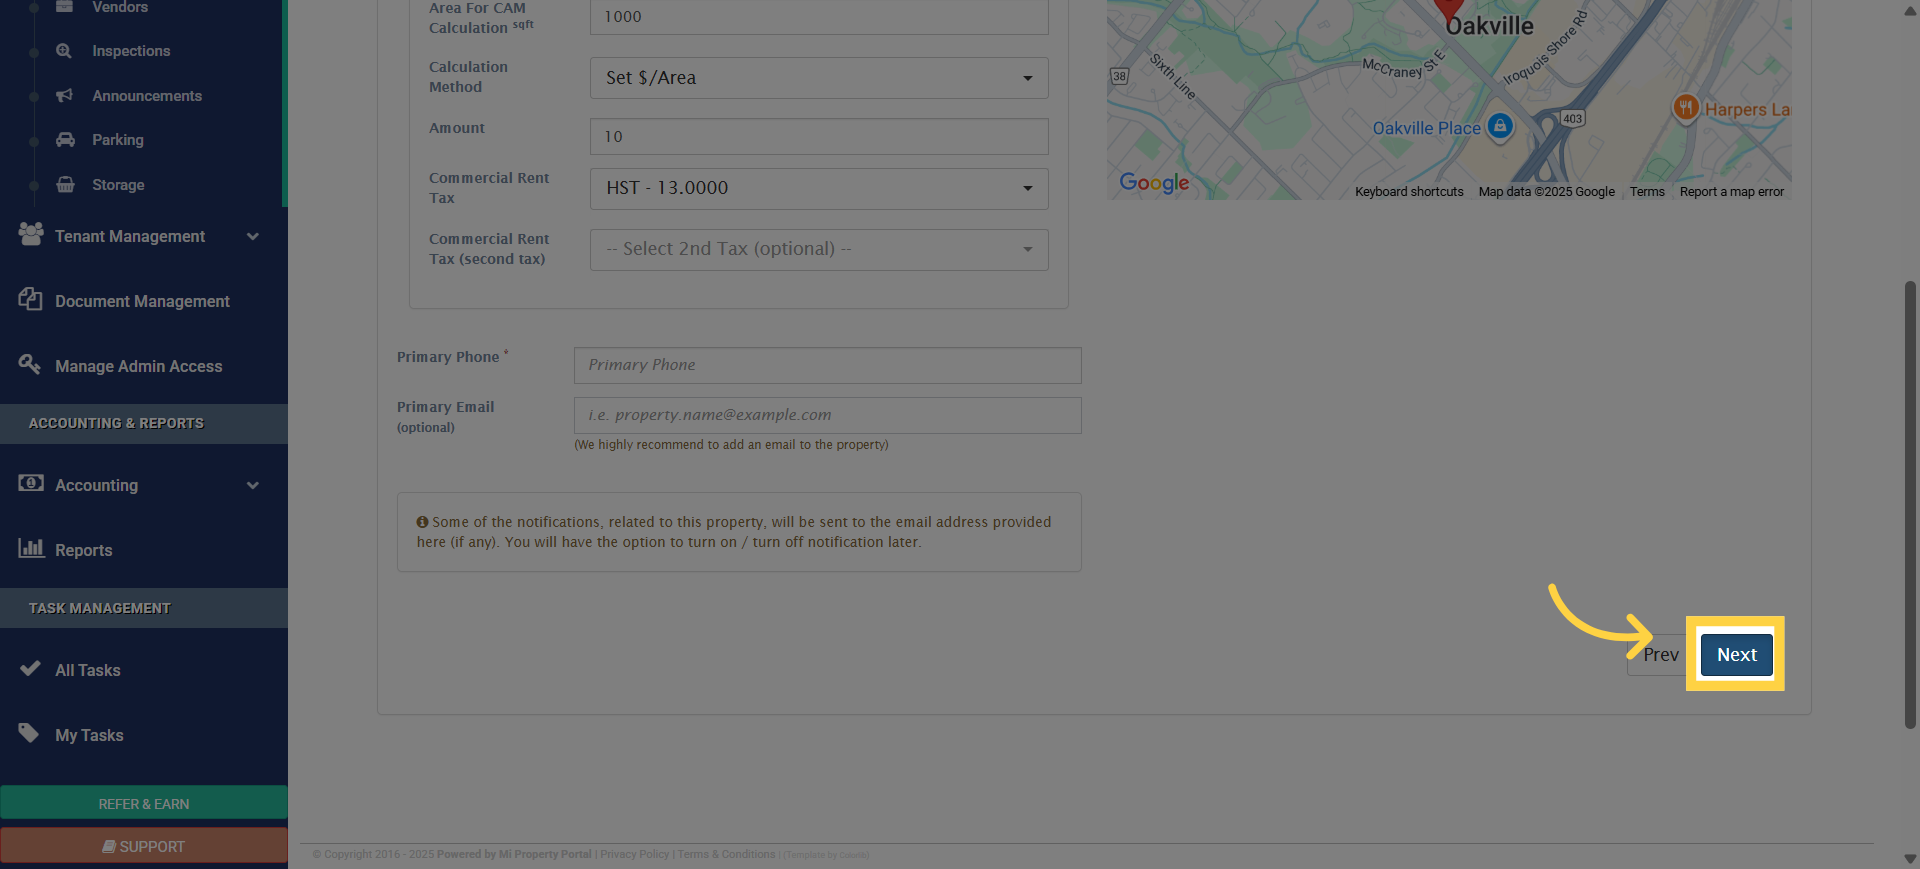Click the All Tasks checkmark icon

click(30, 668)
